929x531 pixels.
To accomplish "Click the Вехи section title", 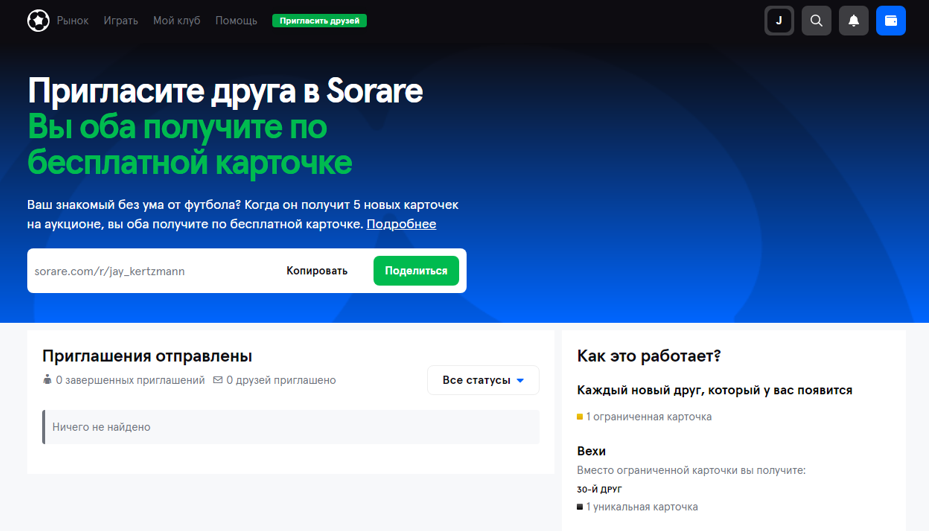I will tap(591, 451).
